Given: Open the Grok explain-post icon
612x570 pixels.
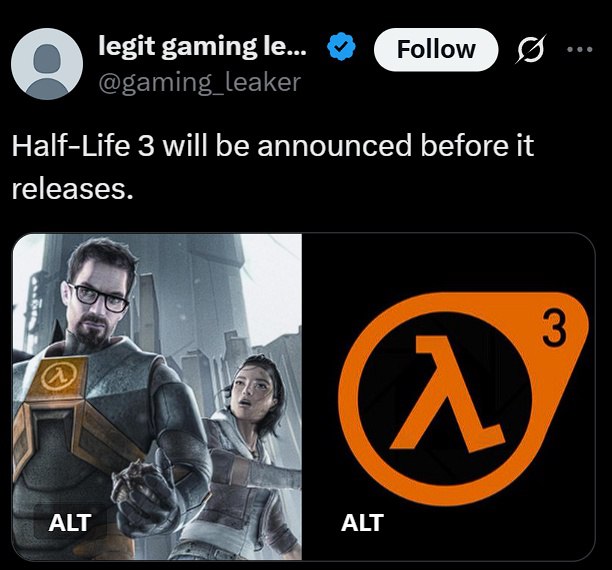Looking at the screenshot, I should (x=532, y=49).
